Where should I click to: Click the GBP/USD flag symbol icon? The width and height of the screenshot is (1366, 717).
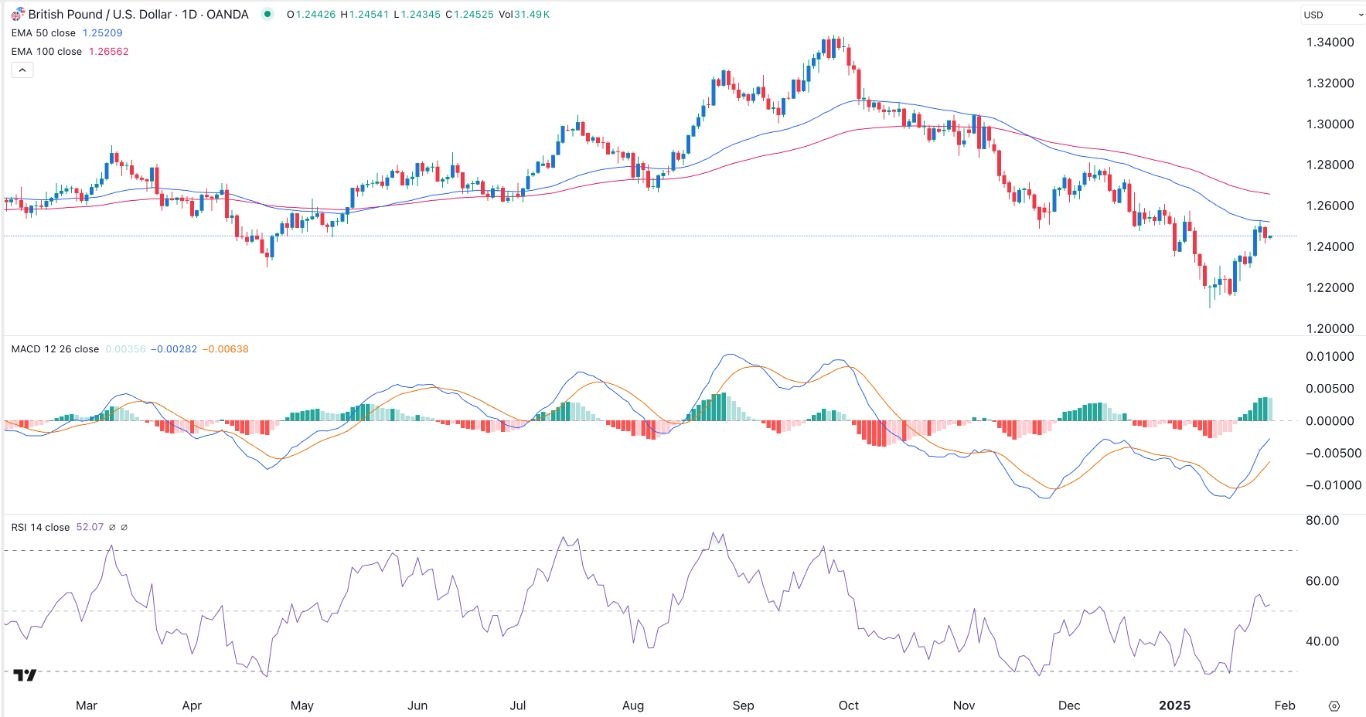pos(18,14)
